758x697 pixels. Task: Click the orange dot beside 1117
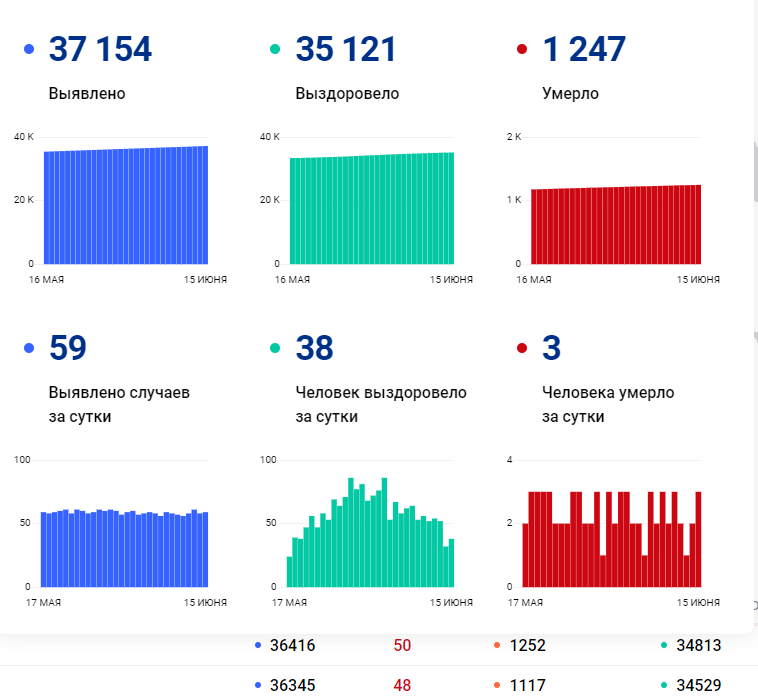[x=497, y=685]
